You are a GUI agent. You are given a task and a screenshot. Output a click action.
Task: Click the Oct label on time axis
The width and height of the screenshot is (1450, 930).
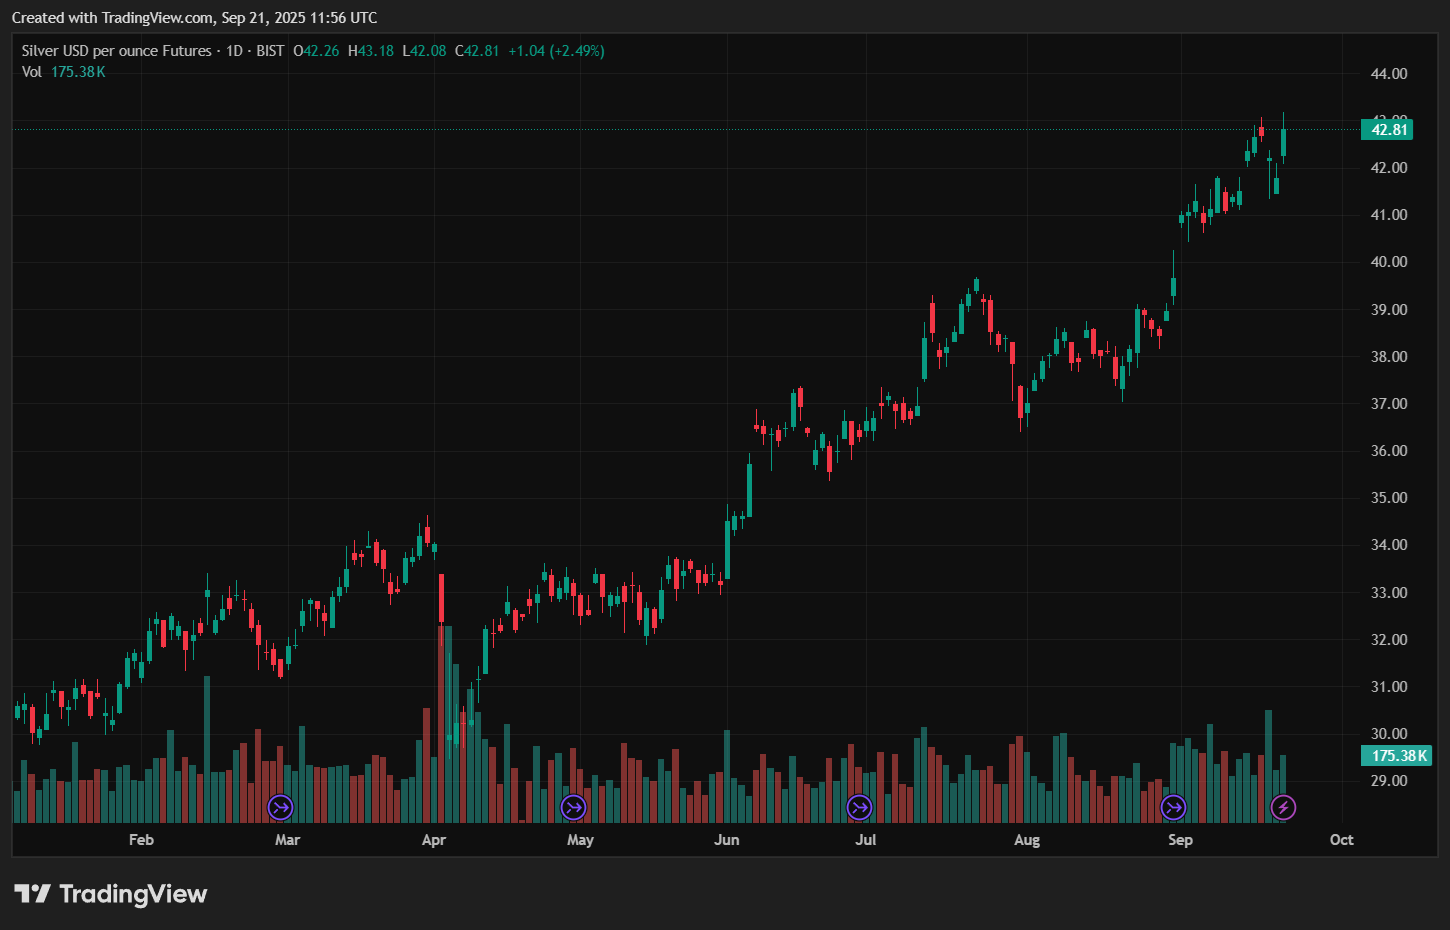1341,840
